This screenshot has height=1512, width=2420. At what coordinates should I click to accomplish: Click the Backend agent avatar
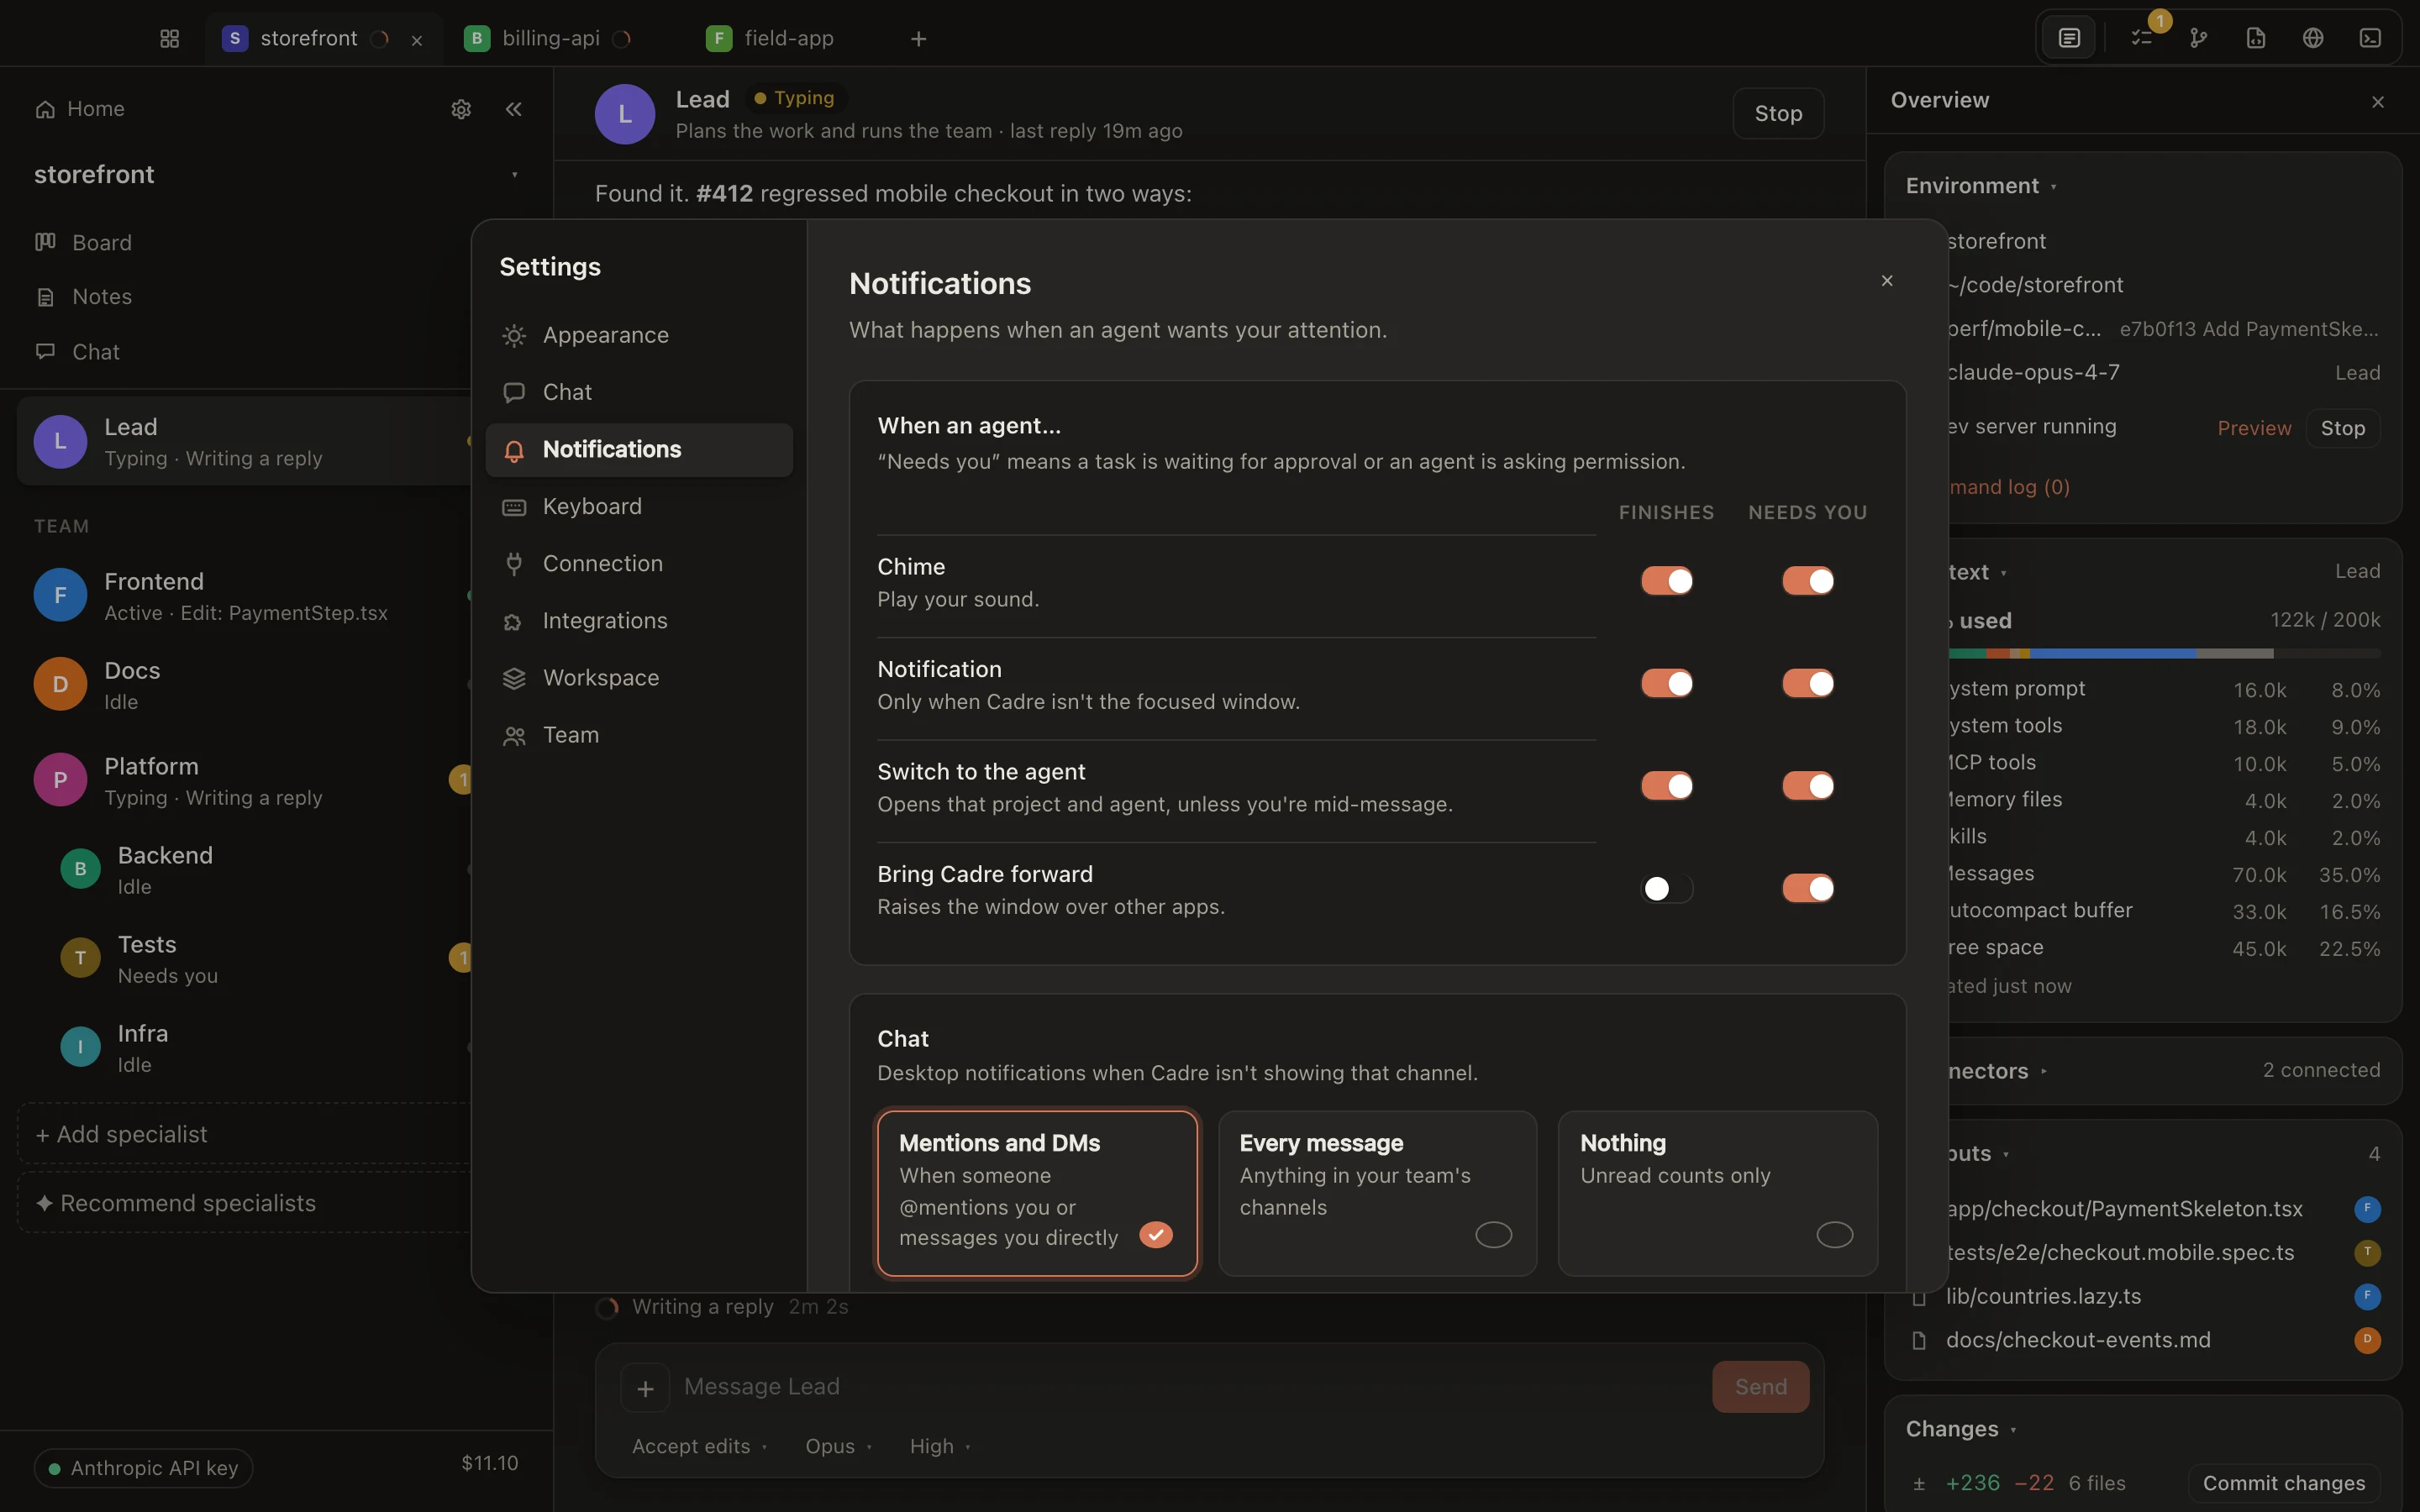point(80,869)
